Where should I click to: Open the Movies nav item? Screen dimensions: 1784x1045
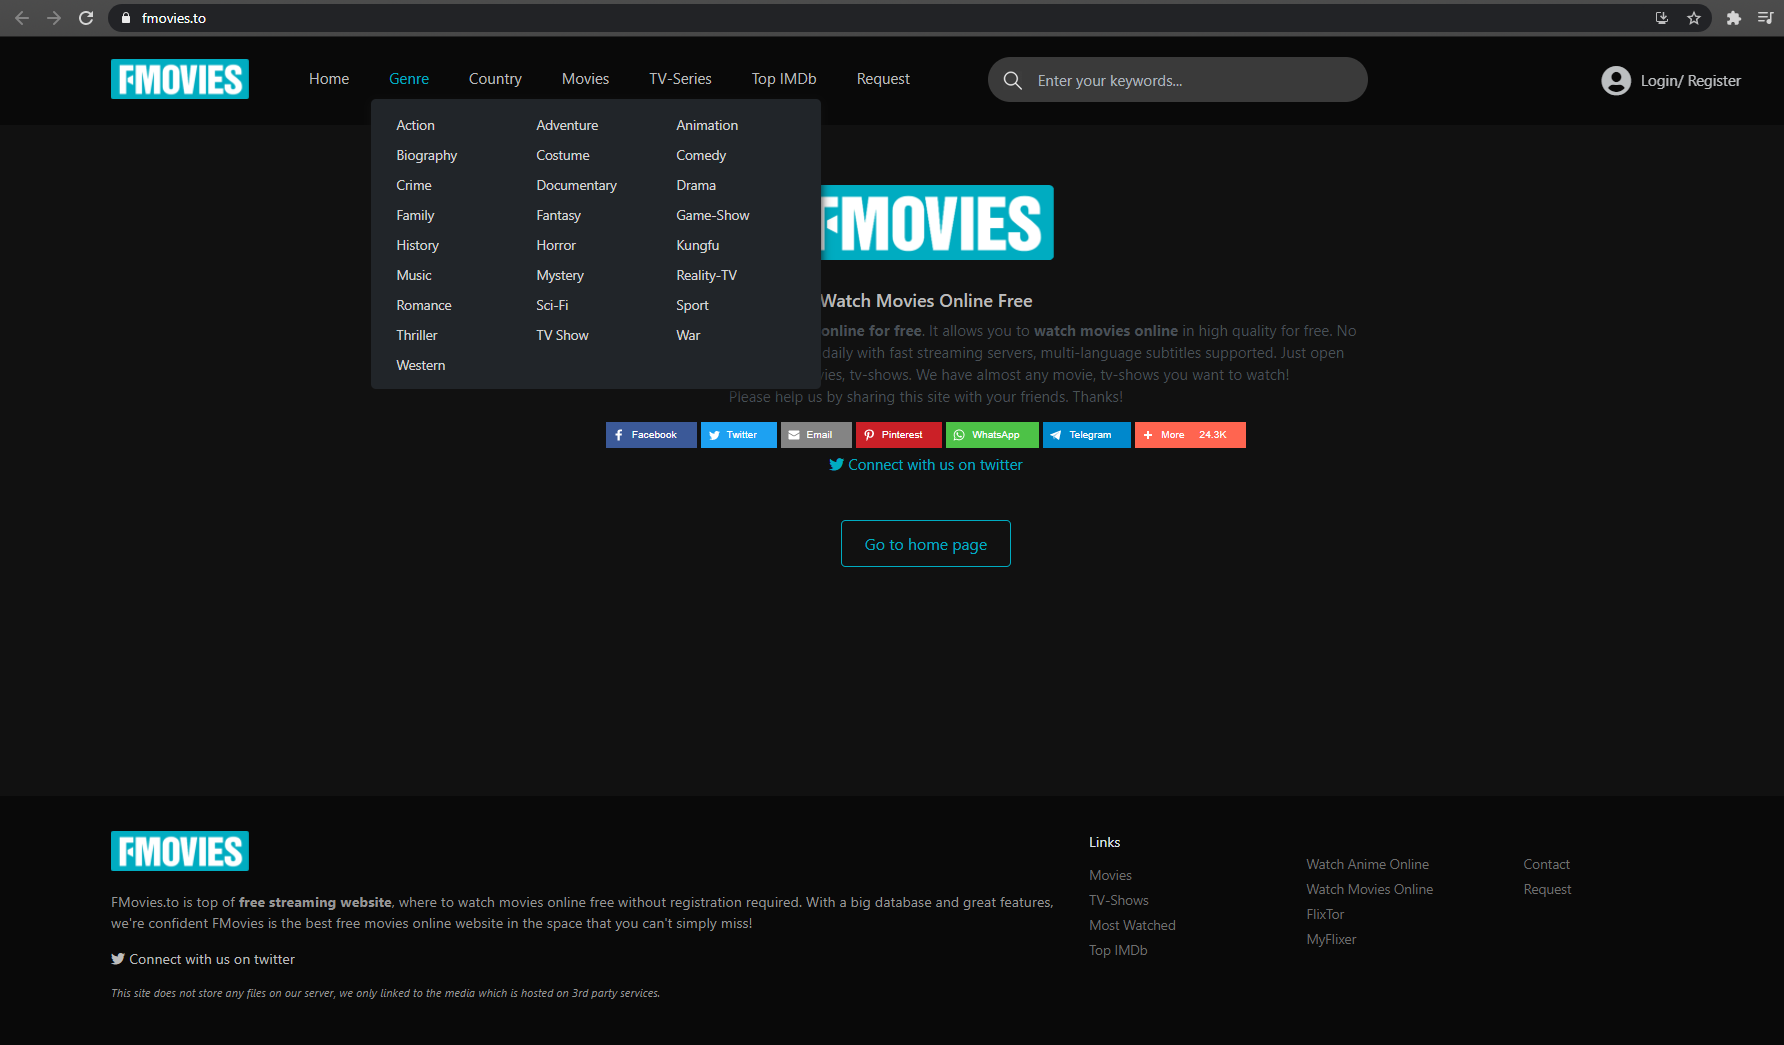585,79
